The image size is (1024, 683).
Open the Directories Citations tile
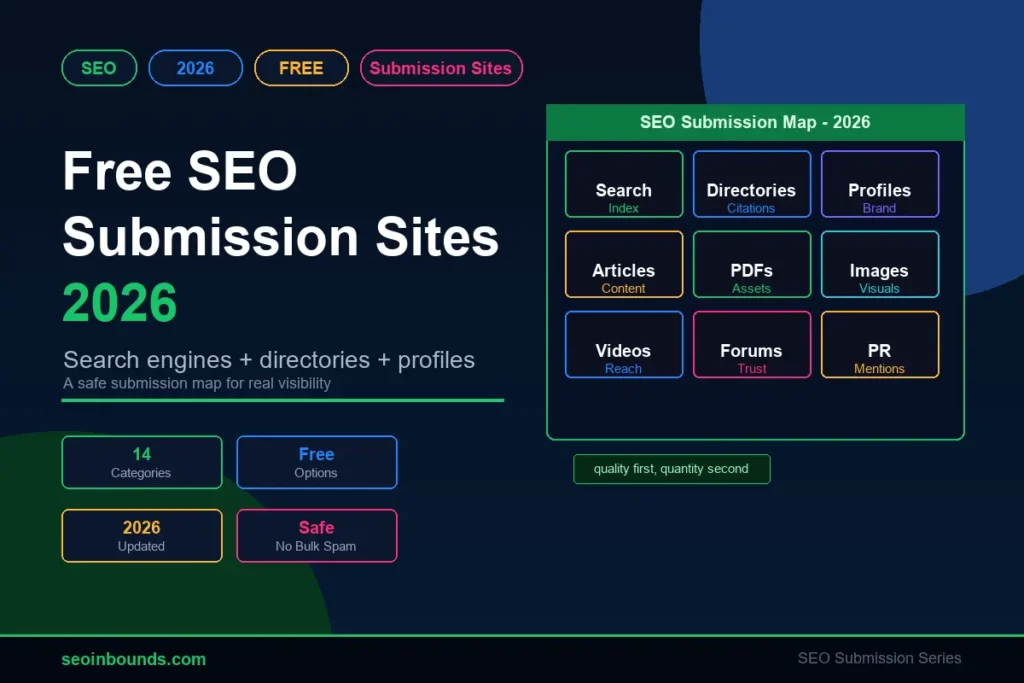pos(752,184)
